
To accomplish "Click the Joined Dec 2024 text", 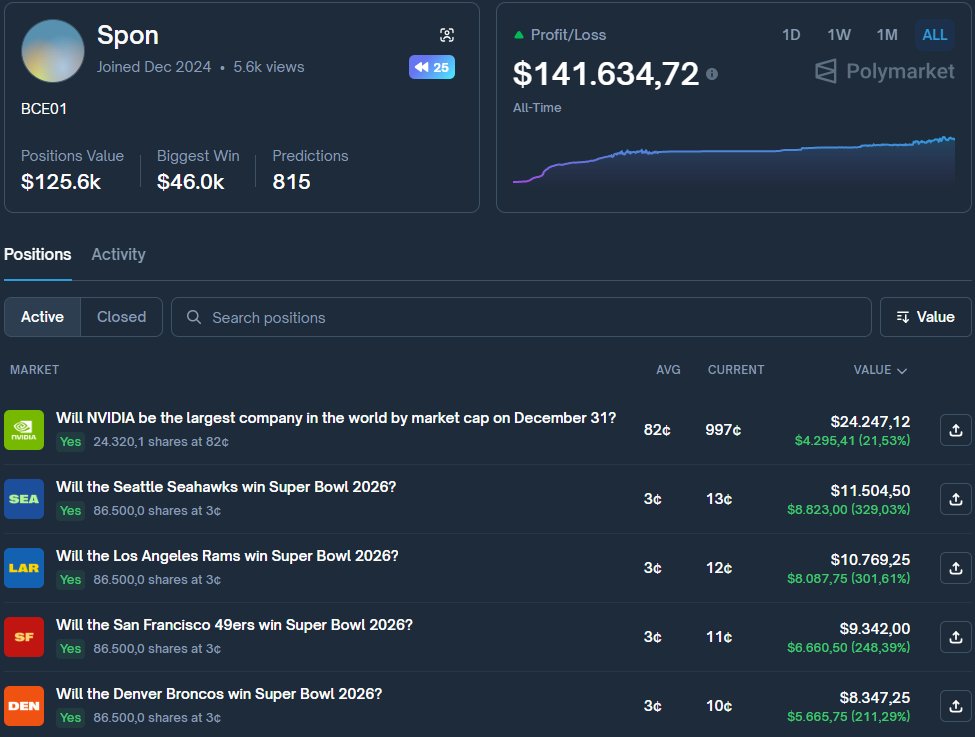I will (x=154, y=67).
